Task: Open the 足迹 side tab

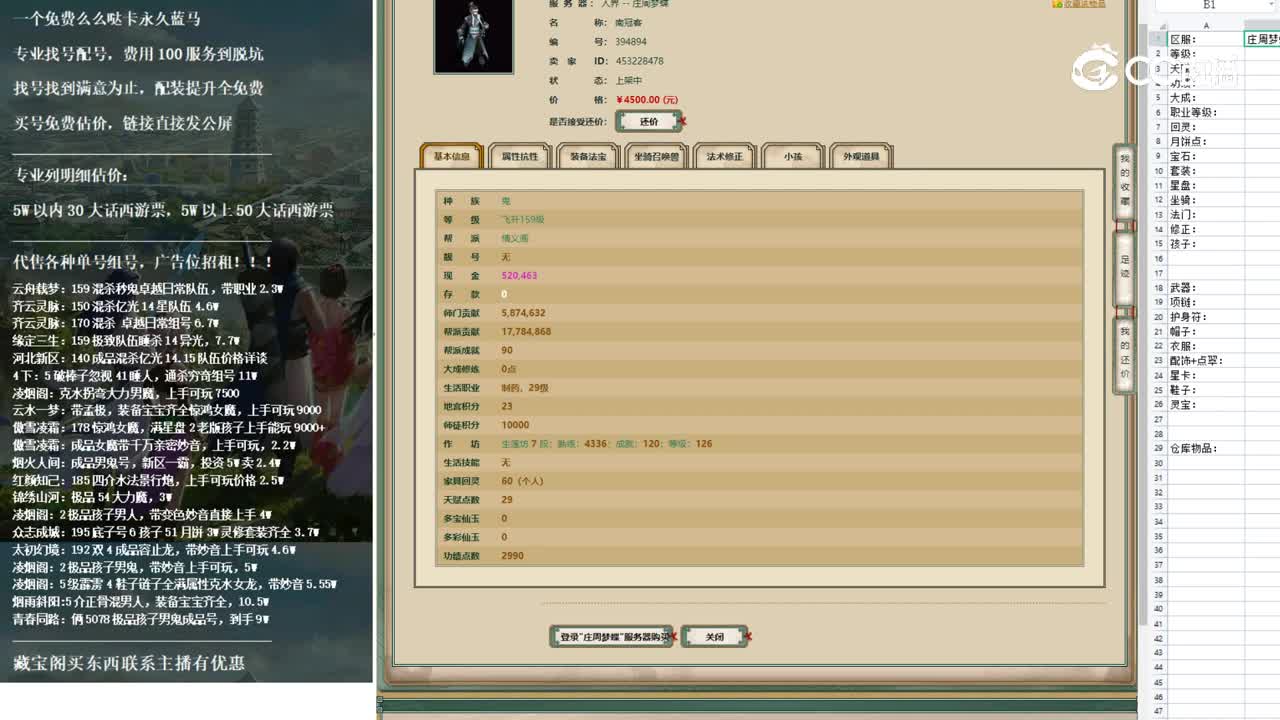Action: coord(1124,267)
